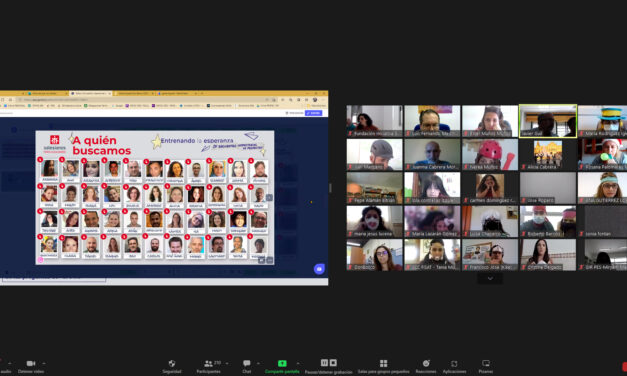This screenshot has width=627, height=376.
Task: Open Salas para grupos pequeños
Action: pos(383,366)
